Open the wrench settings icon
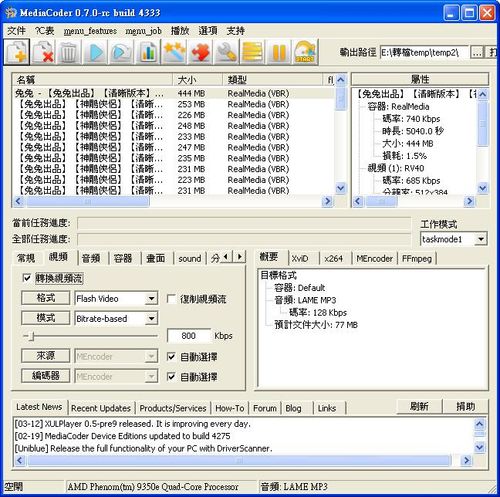The width and height of the screenshot is (500, 497). click(x=227, y=52)
